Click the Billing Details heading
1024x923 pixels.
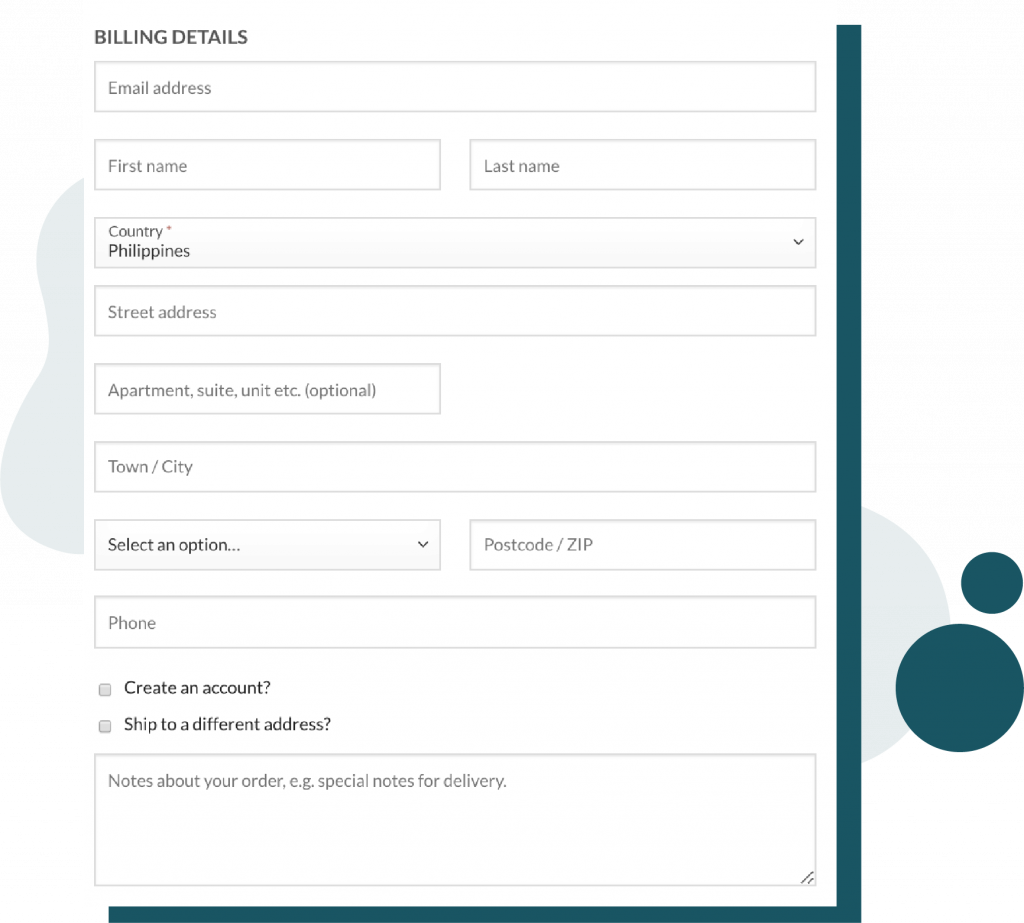[x=171, y=38]
